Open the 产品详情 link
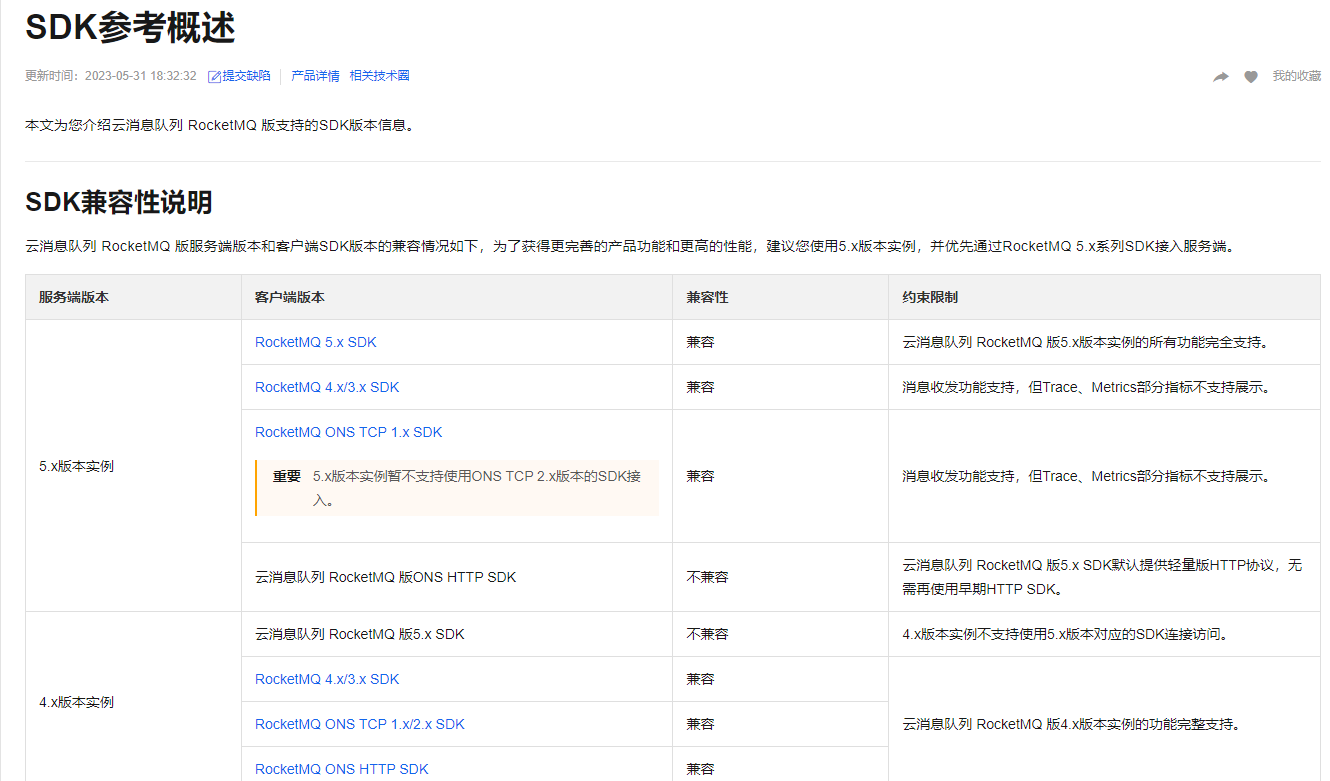Image resolution: width=1330 pixels, height=781 pixels. [x=315, y=76]
